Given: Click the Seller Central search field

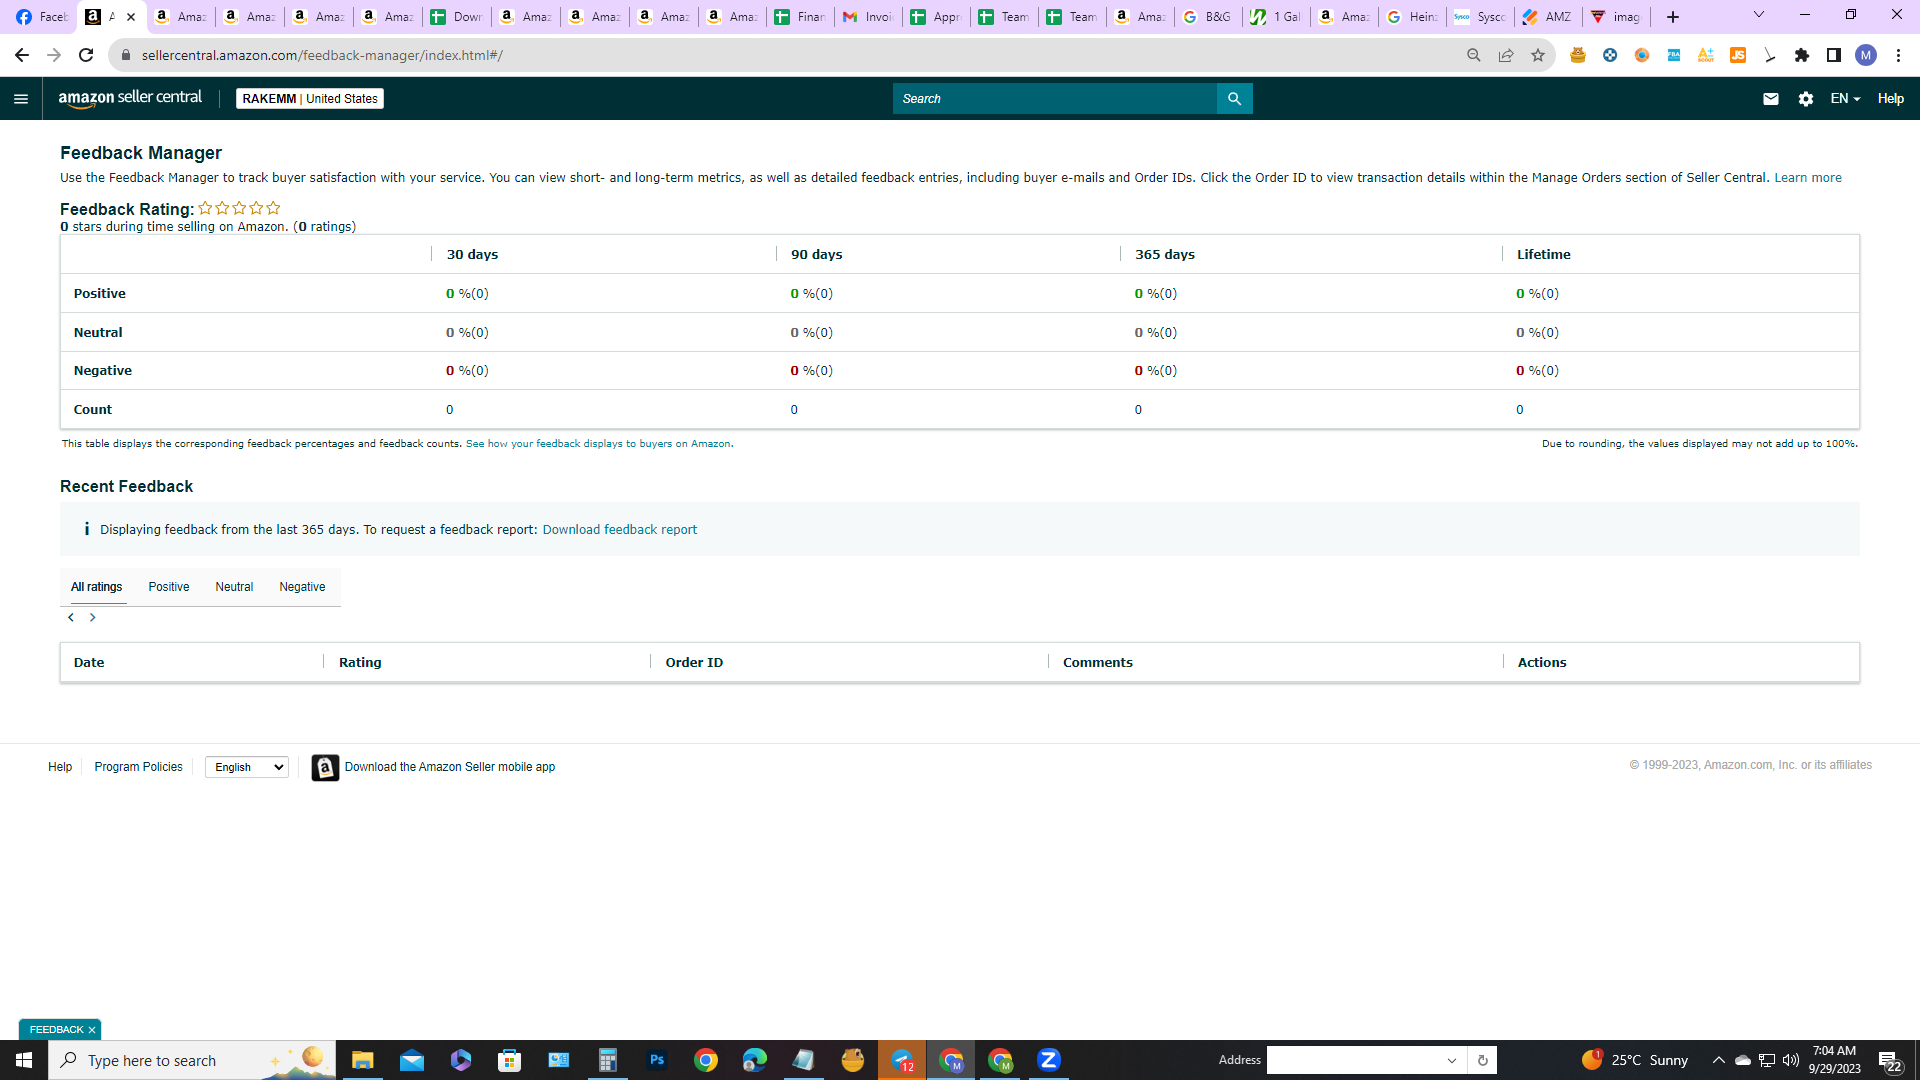Looking at the screenshot, I should pos(1055,99).
